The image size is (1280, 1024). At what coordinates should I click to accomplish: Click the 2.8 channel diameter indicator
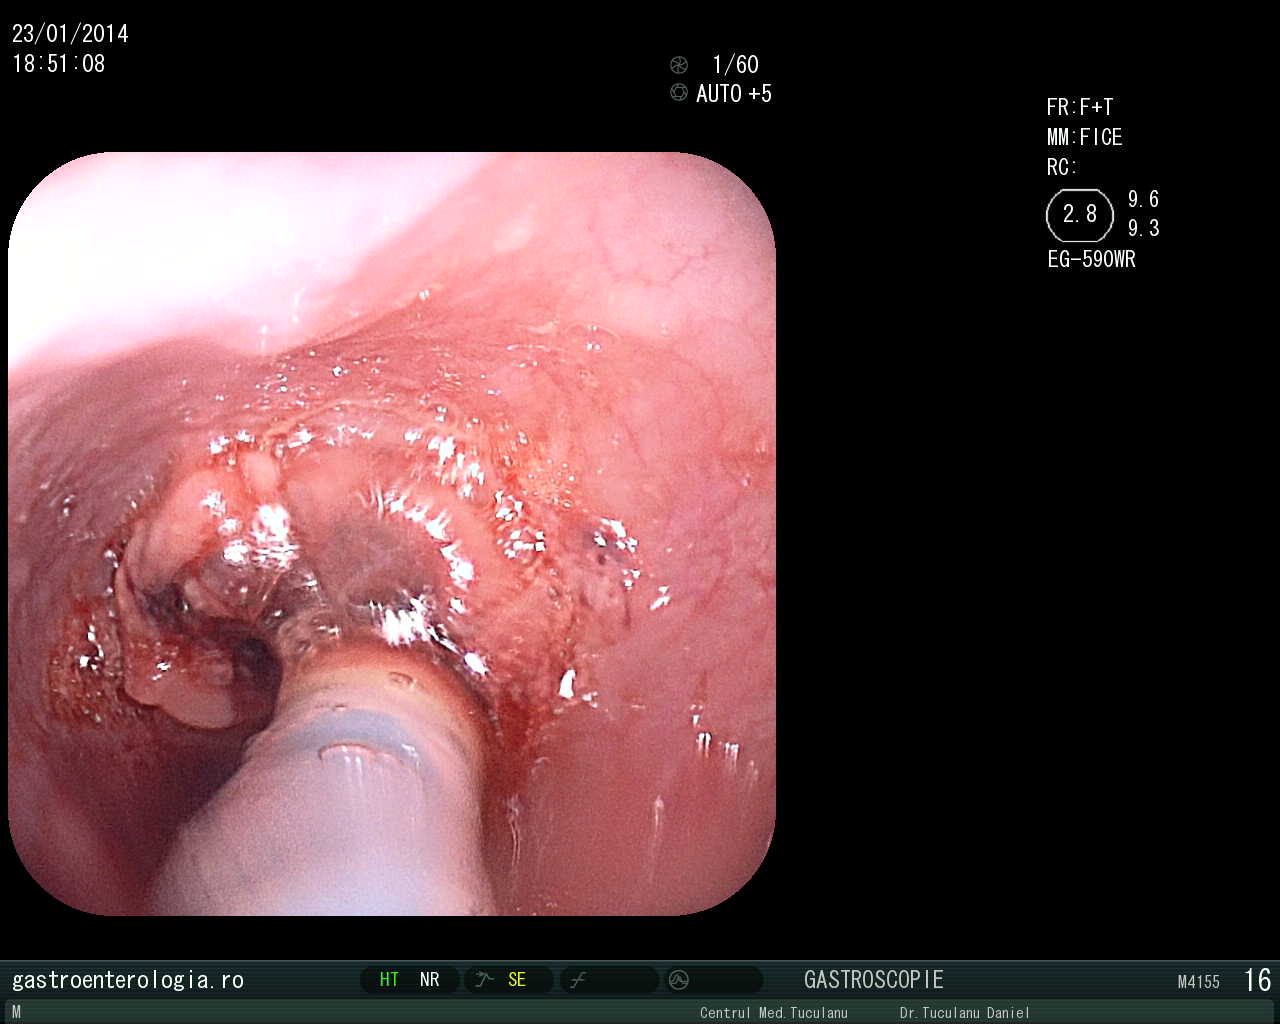[1080, 215]
